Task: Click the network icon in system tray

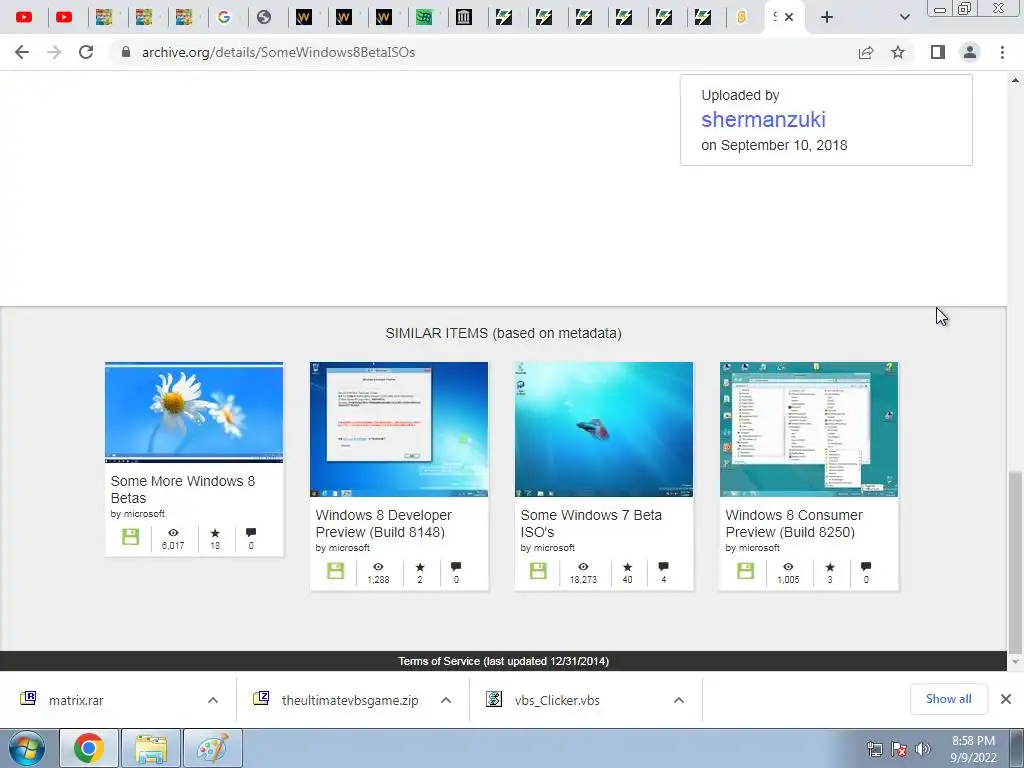Action: pyautogui.click(x=874, y=749)
